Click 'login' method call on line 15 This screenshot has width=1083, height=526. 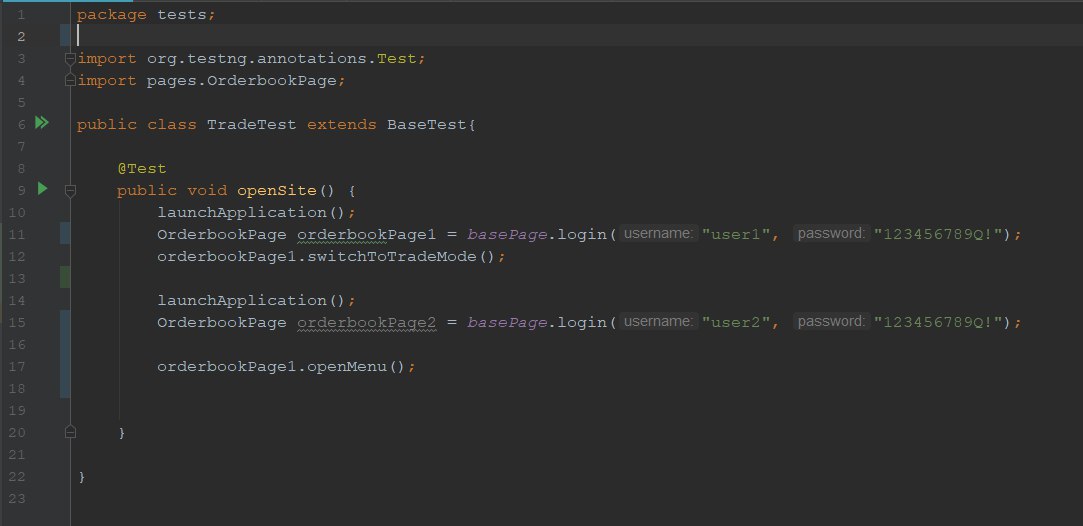pyautogui.click(x=582, y=322)
